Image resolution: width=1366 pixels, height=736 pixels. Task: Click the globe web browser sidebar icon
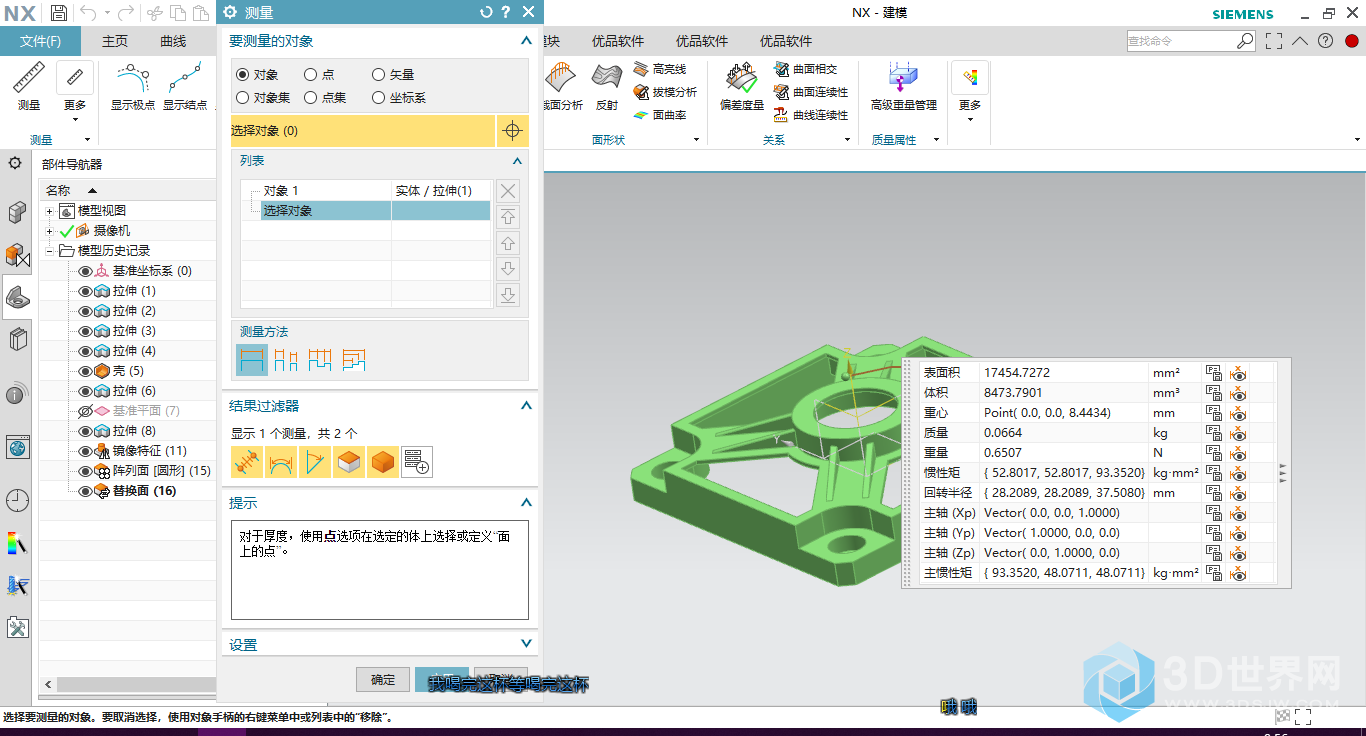click(x=17, y=447)
